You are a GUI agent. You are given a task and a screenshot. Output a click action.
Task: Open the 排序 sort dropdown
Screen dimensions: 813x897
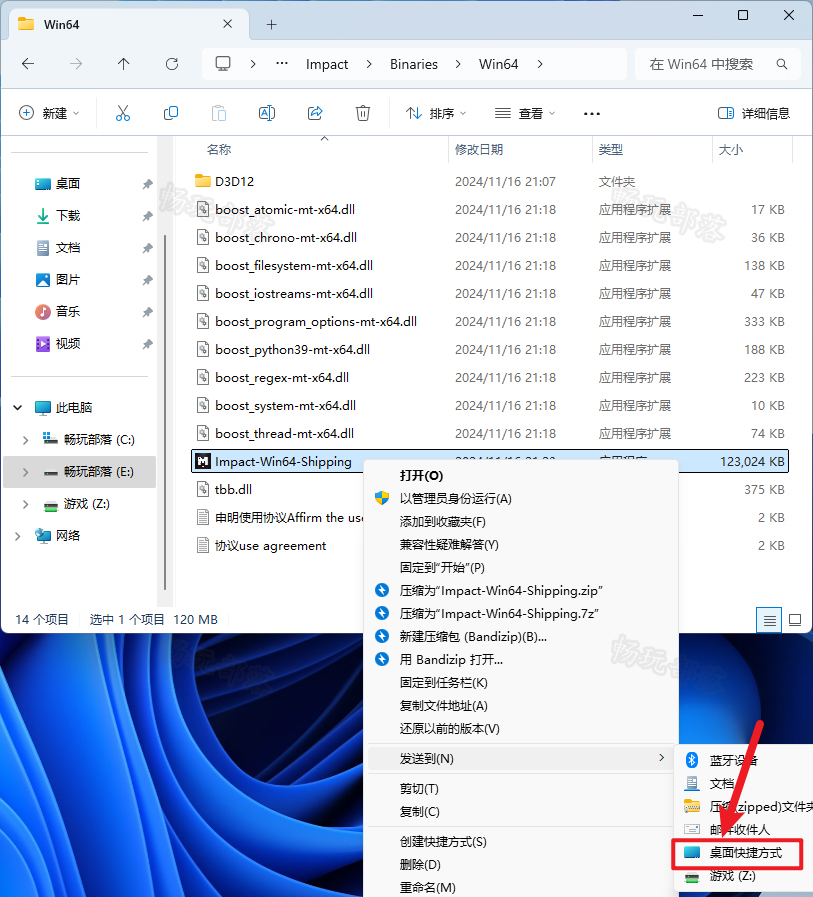tap(437, 113)
